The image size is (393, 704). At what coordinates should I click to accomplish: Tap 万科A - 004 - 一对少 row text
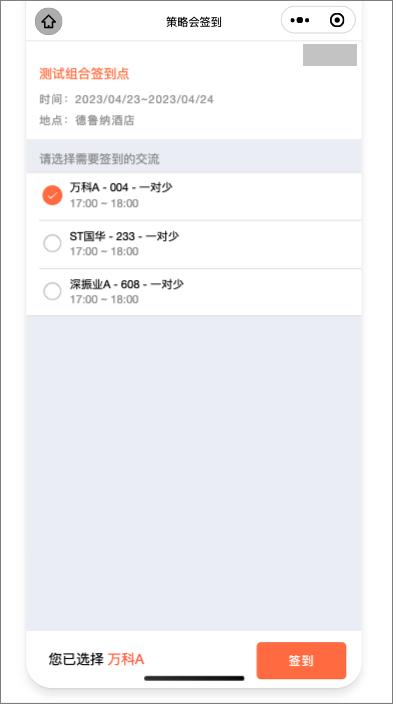point(121,188)
